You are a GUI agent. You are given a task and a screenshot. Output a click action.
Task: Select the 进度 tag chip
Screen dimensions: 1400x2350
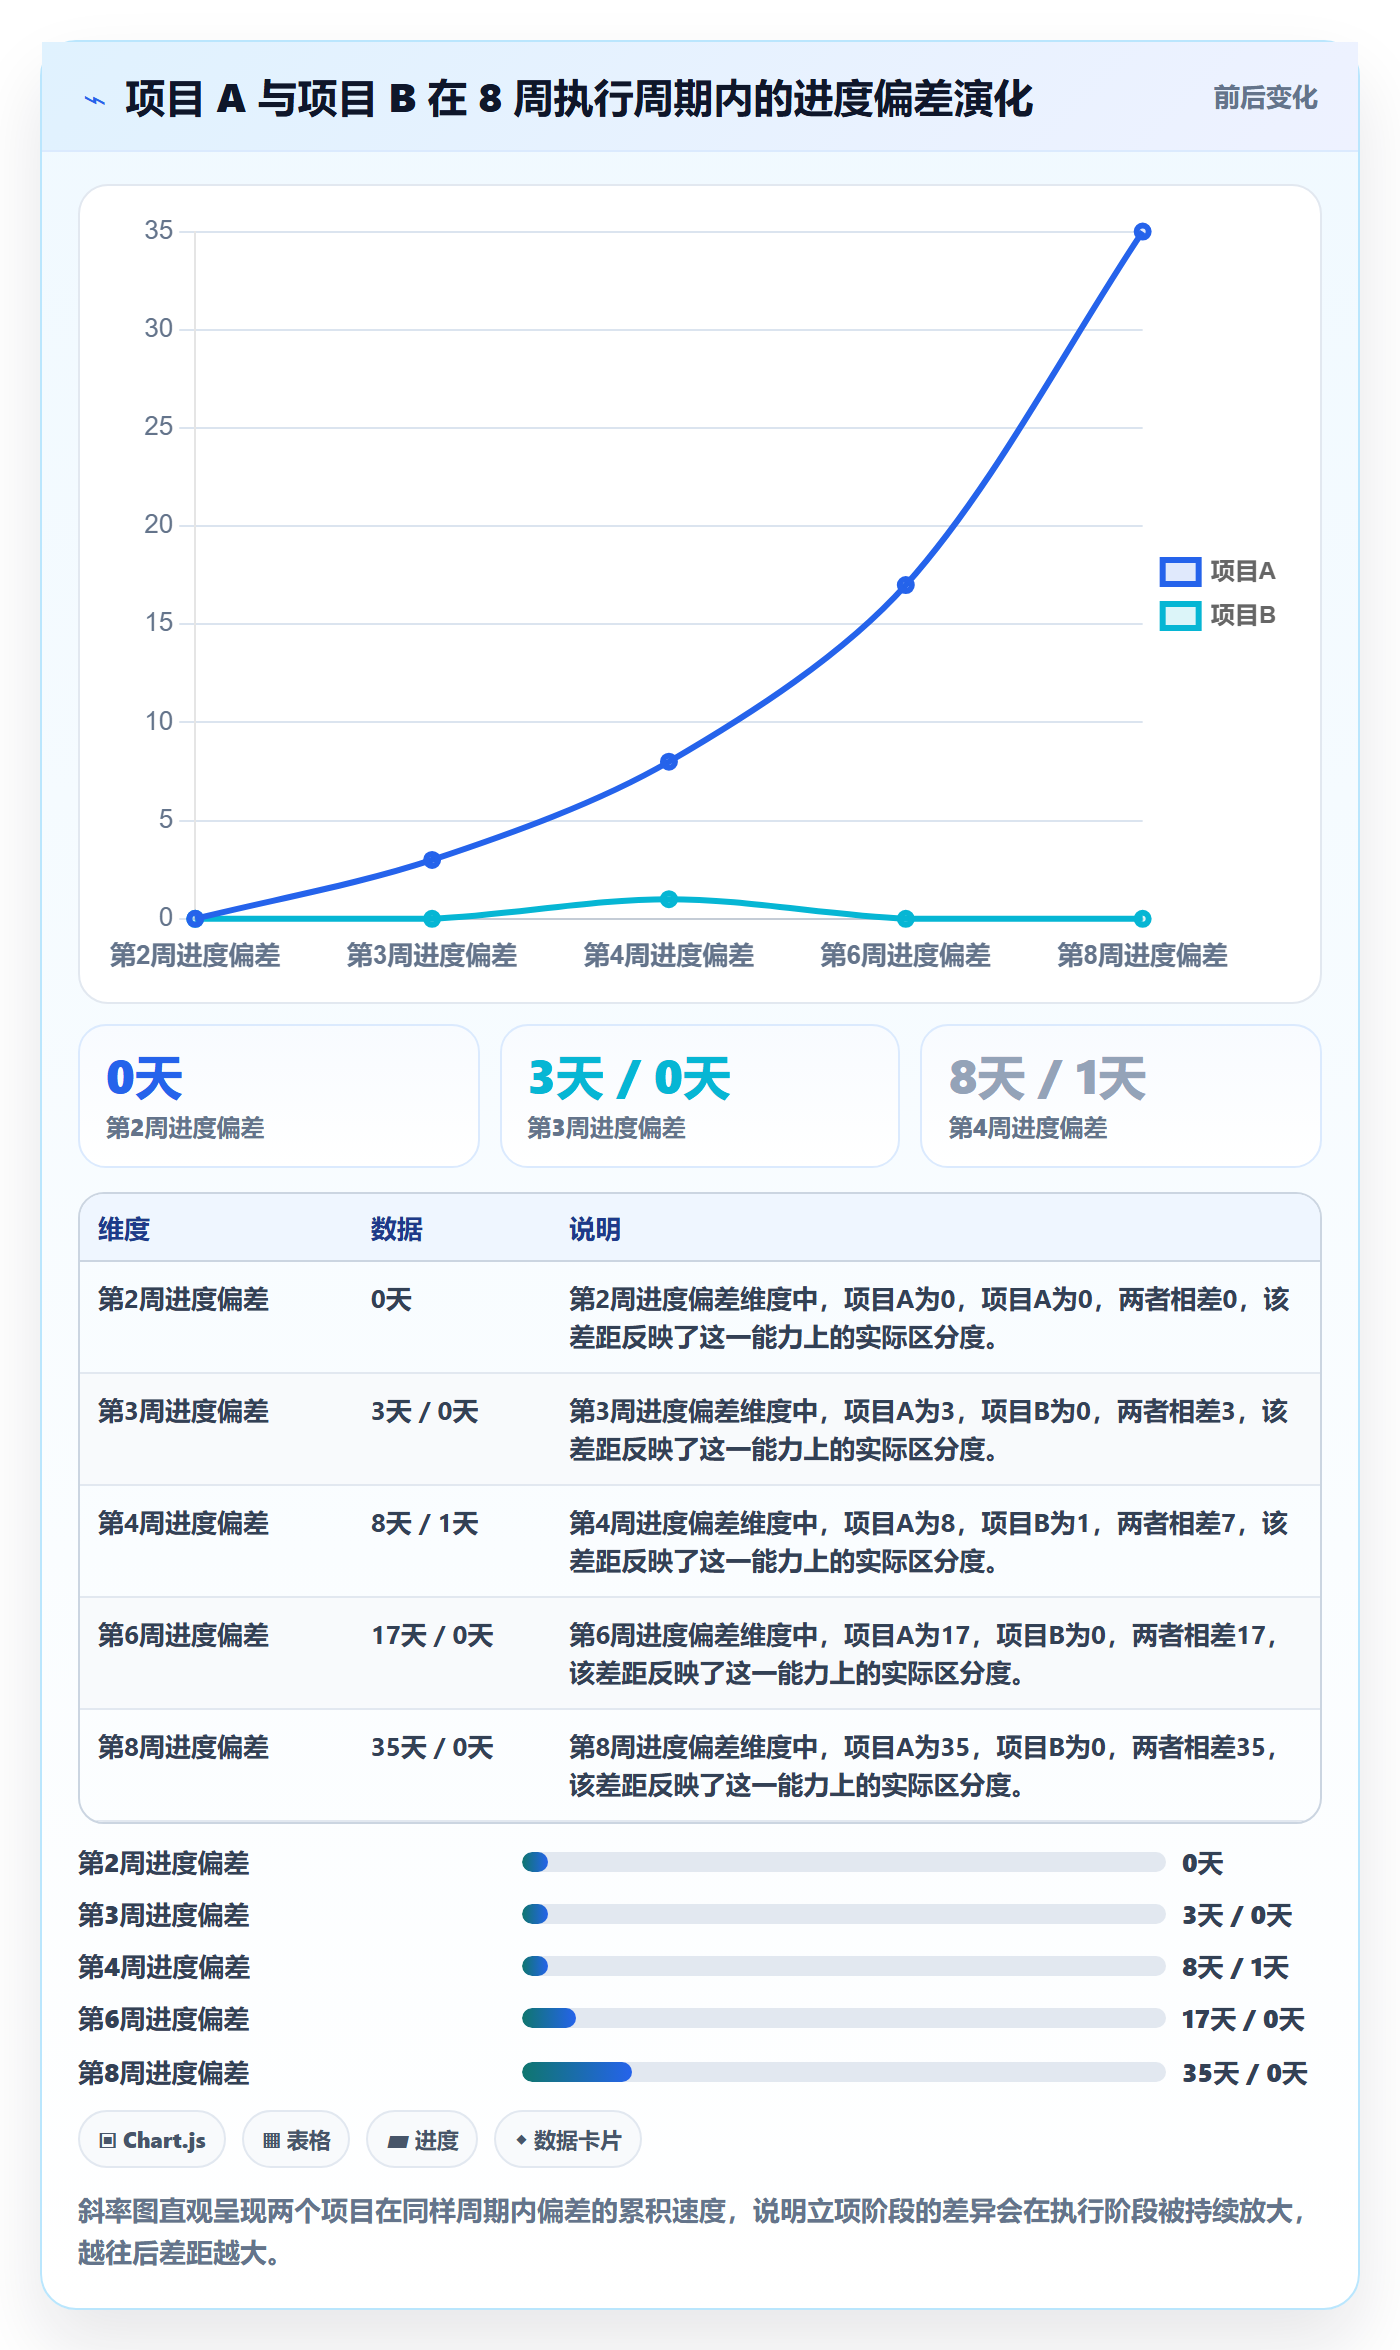click(x=422, y=2140)
